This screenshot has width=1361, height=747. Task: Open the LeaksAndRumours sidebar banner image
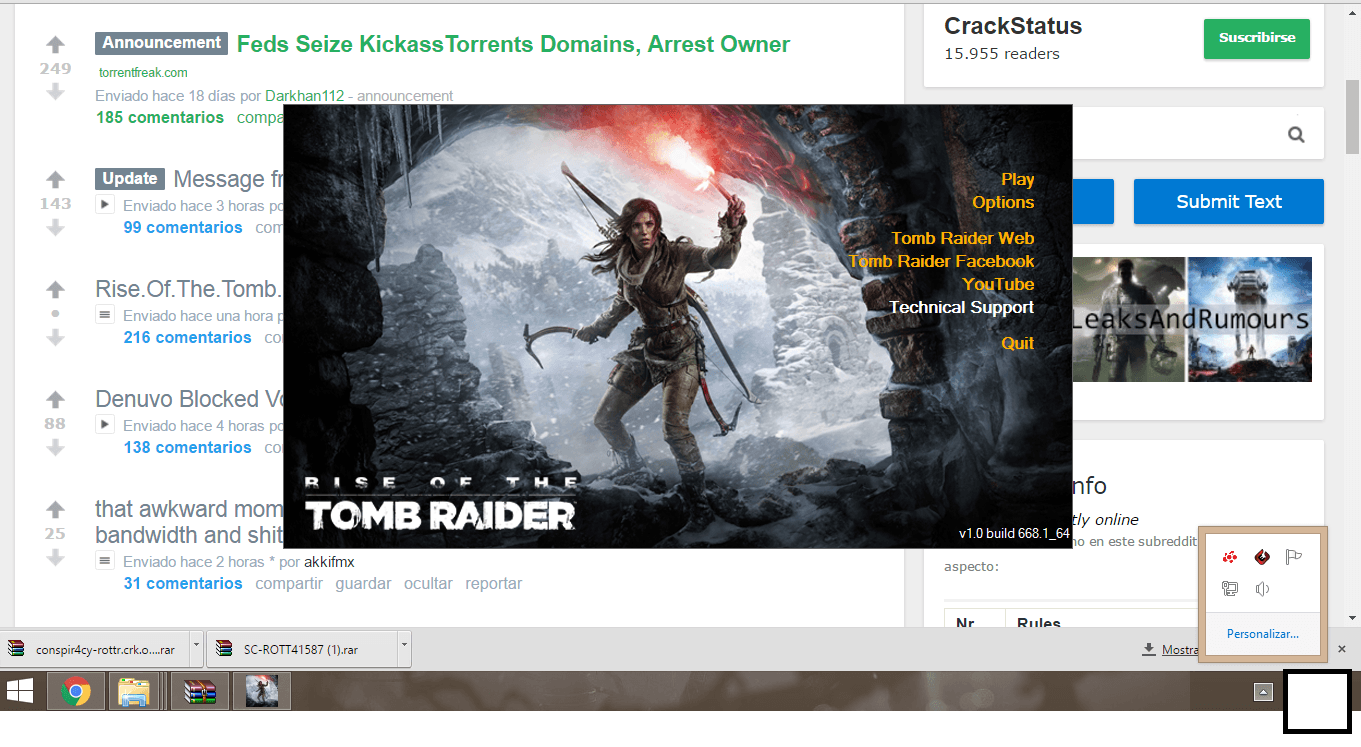pos(1191,319)
